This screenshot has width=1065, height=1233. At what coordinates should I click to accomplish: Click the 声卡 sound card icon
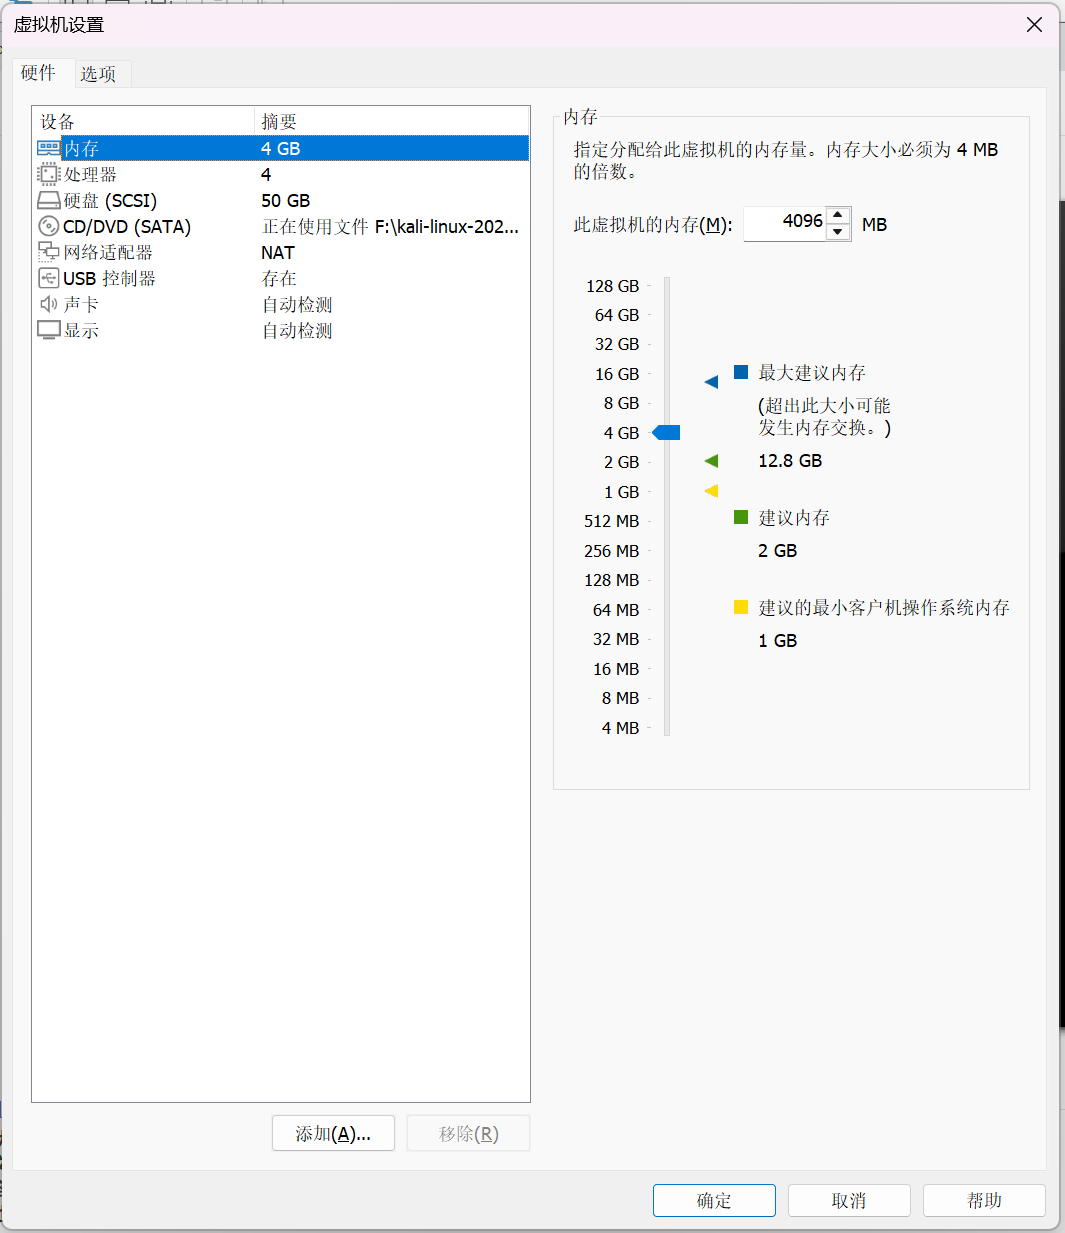[49, 304]
